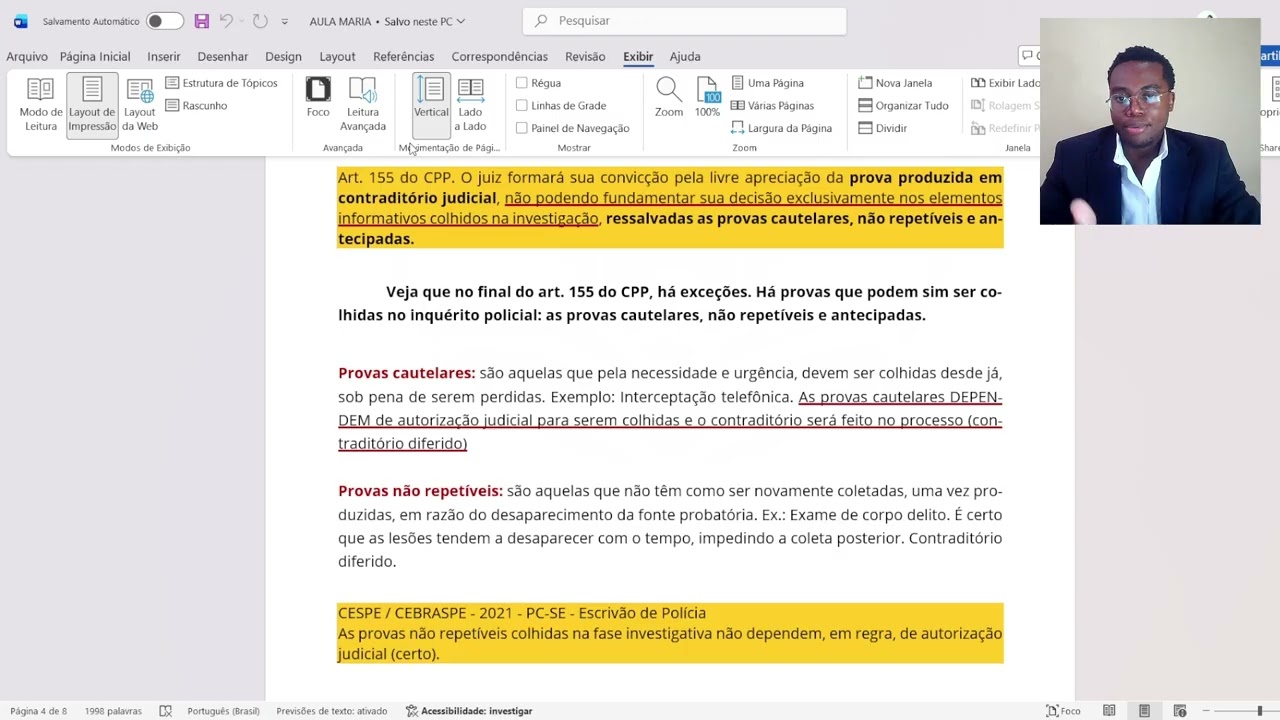Click the text 'Provas não repetíveis:'
The height and width of the screenshot is (720, 1280).
[420, 491]
